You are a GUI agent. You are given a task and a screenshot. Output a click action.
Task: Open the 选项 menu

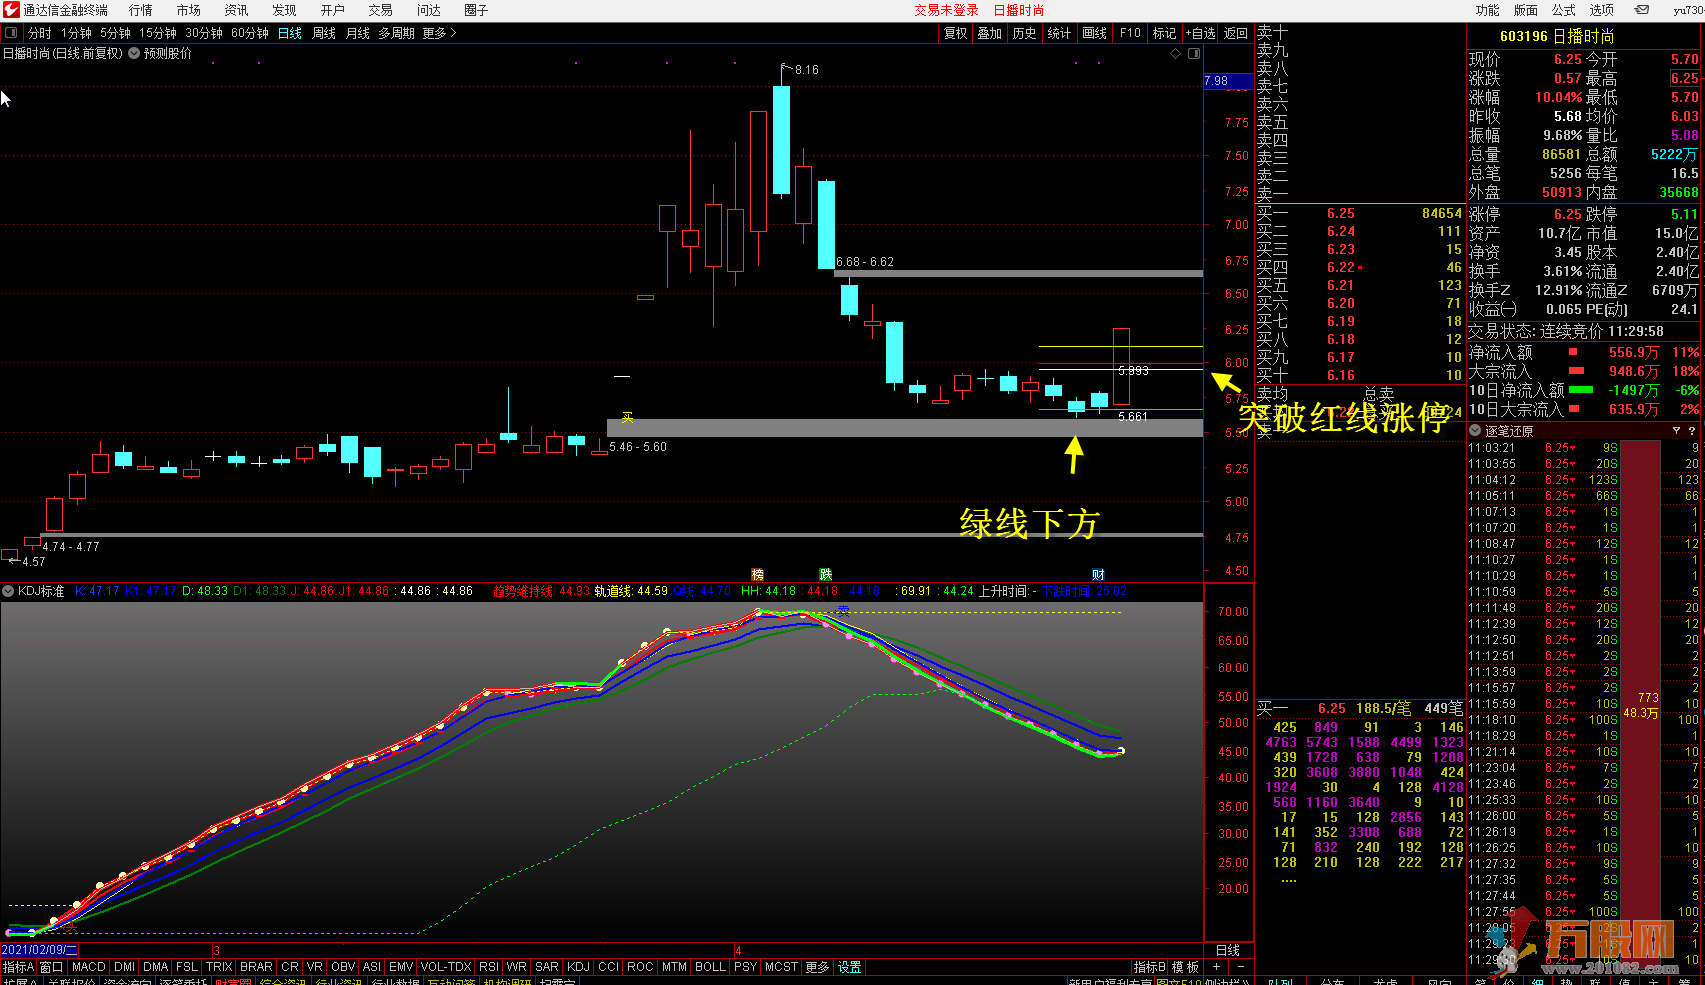[x=1602, y=10]
